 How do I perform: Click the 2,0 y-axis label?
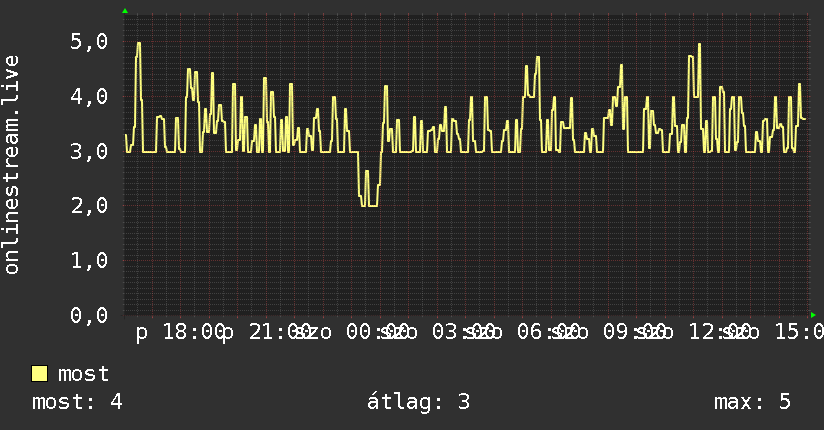(x=89, y=206)
